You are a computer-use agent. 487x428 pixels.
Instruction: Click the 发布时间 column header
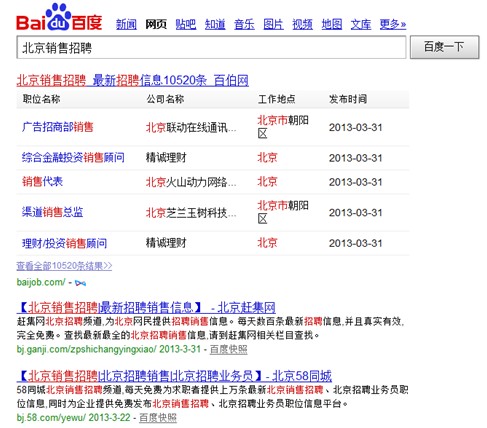tap(348, 99)
